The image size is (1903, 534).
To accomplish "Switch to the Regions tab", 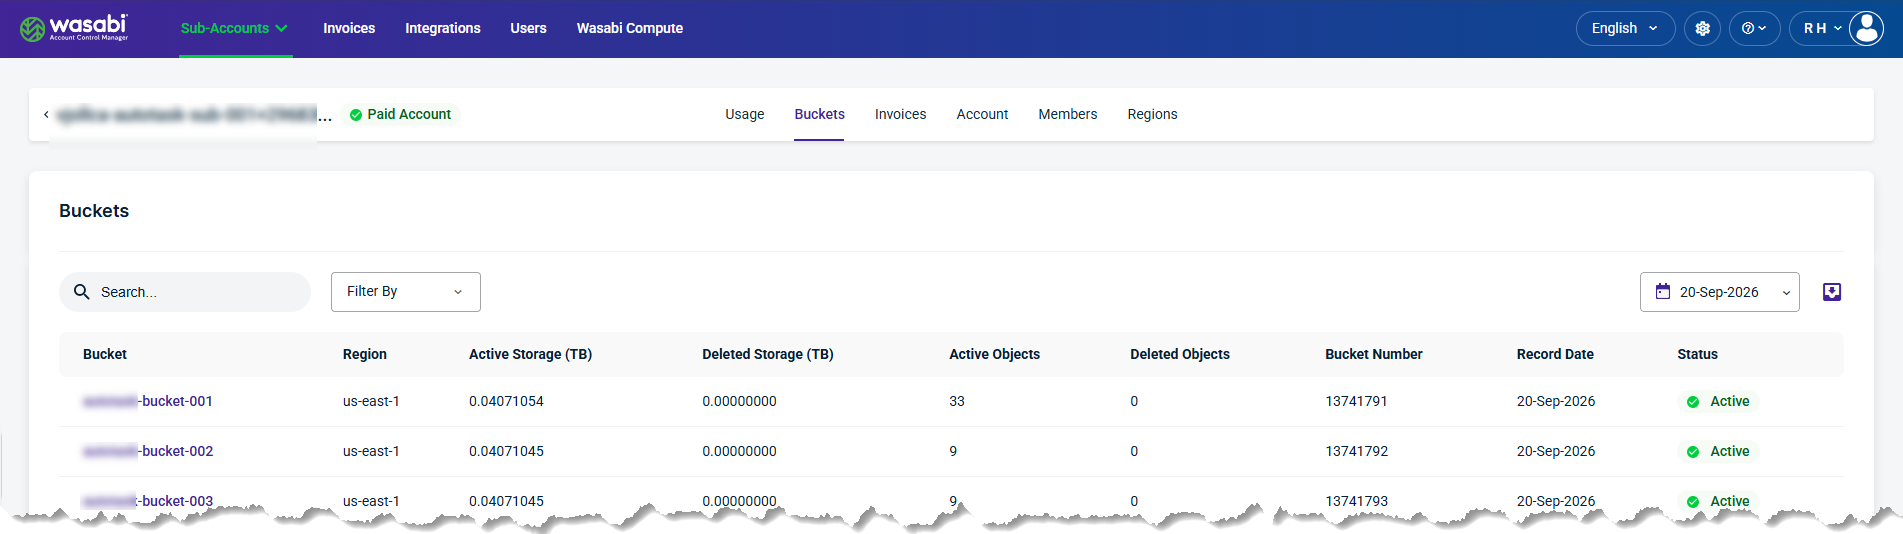I will point(1152,114).
